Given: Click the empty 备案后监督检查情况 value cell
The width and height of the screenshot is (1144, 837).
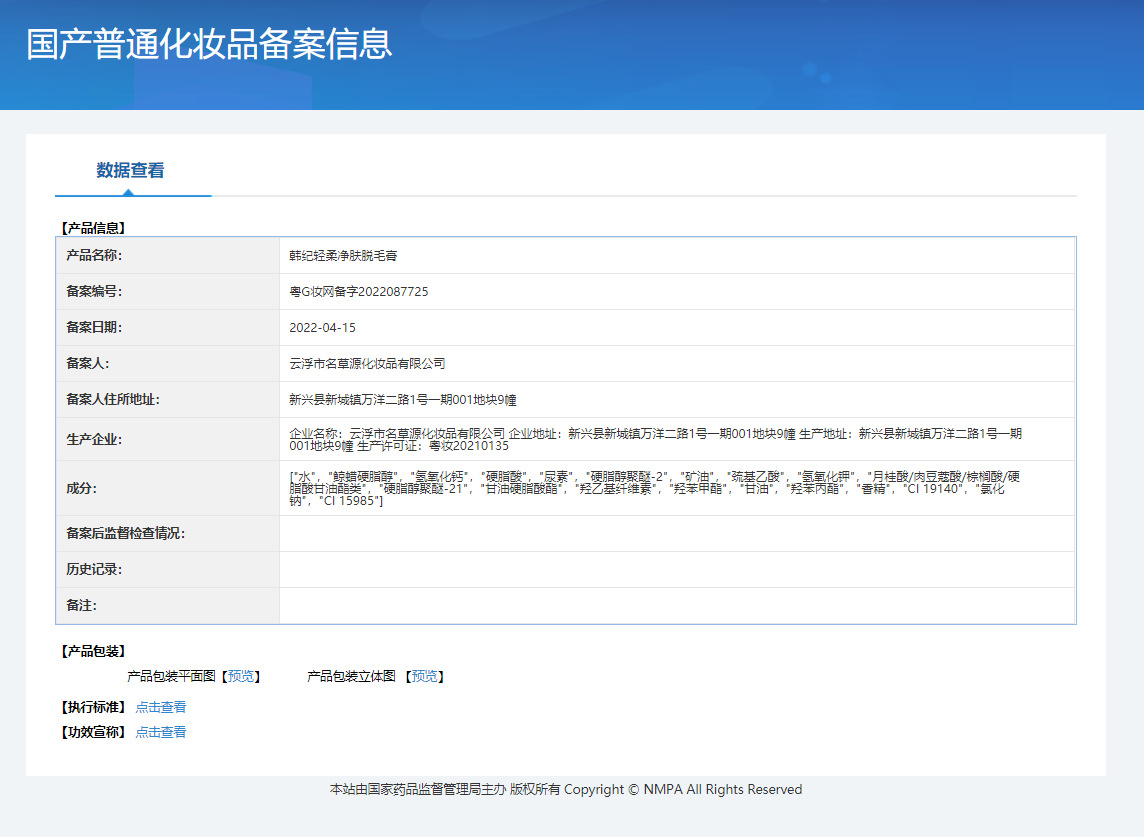Looking at the screenshot, I should pos(676,534).
